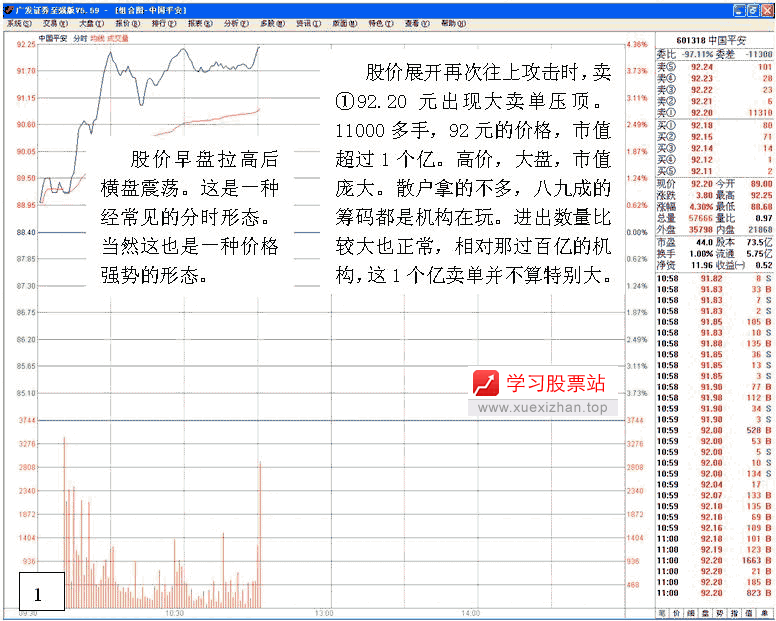Select the 买② 92.15 order row

[x=715, y=137]
